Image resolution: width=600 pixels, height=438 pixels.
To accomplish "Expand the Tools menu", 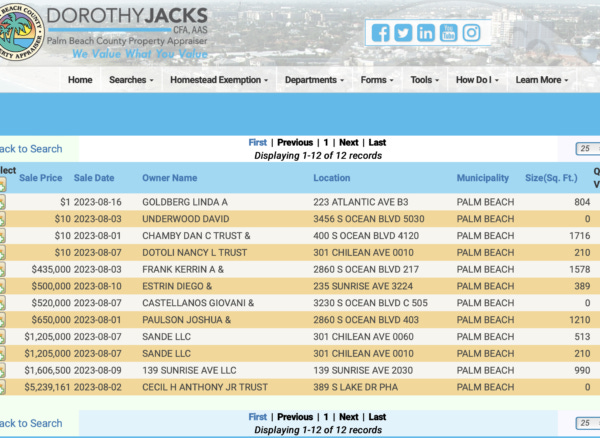I will pyautogui.click(x=424, y=80).
